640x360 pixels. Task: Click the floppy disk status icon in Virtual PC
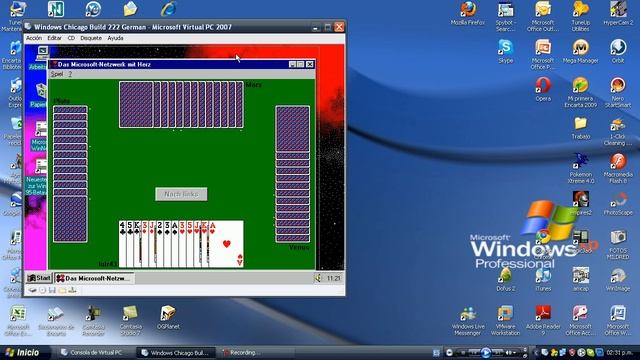tap(52, 290)
